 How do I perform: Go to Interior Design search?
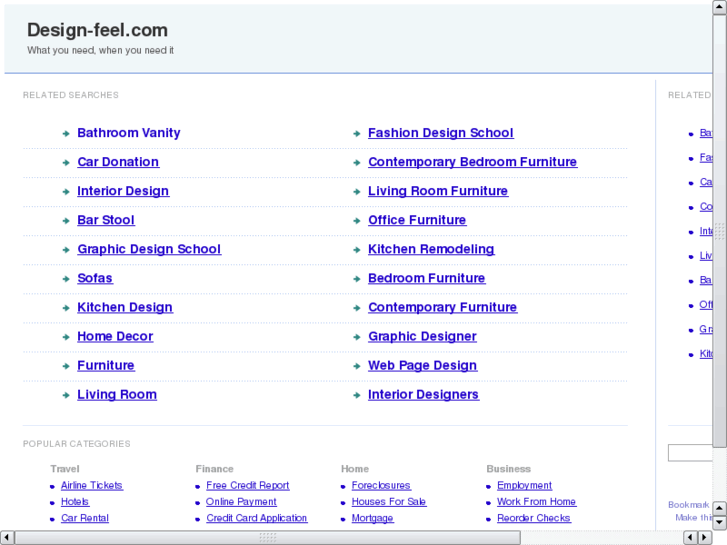pos(123,191)
